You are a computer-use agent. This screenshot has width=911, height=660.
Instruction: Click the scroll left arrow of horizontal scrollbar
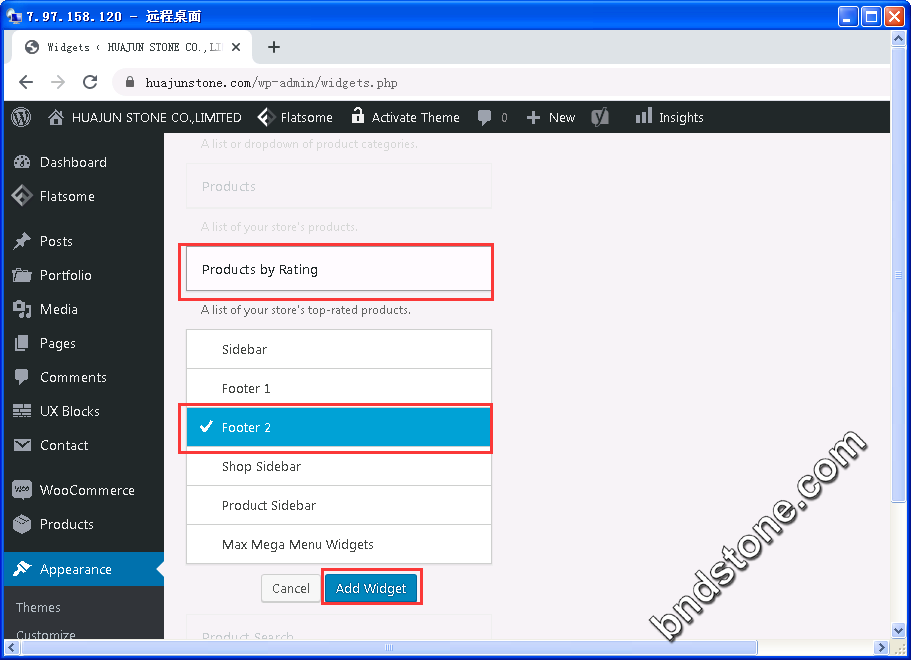coord(12,647)
